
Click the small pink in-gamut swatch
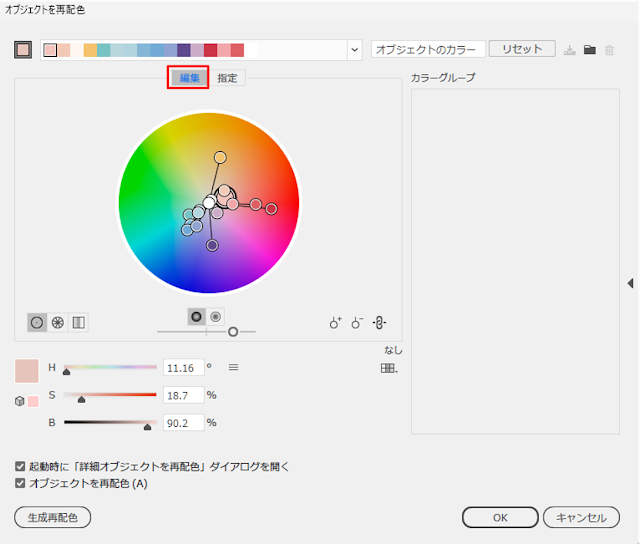point(33,402)
